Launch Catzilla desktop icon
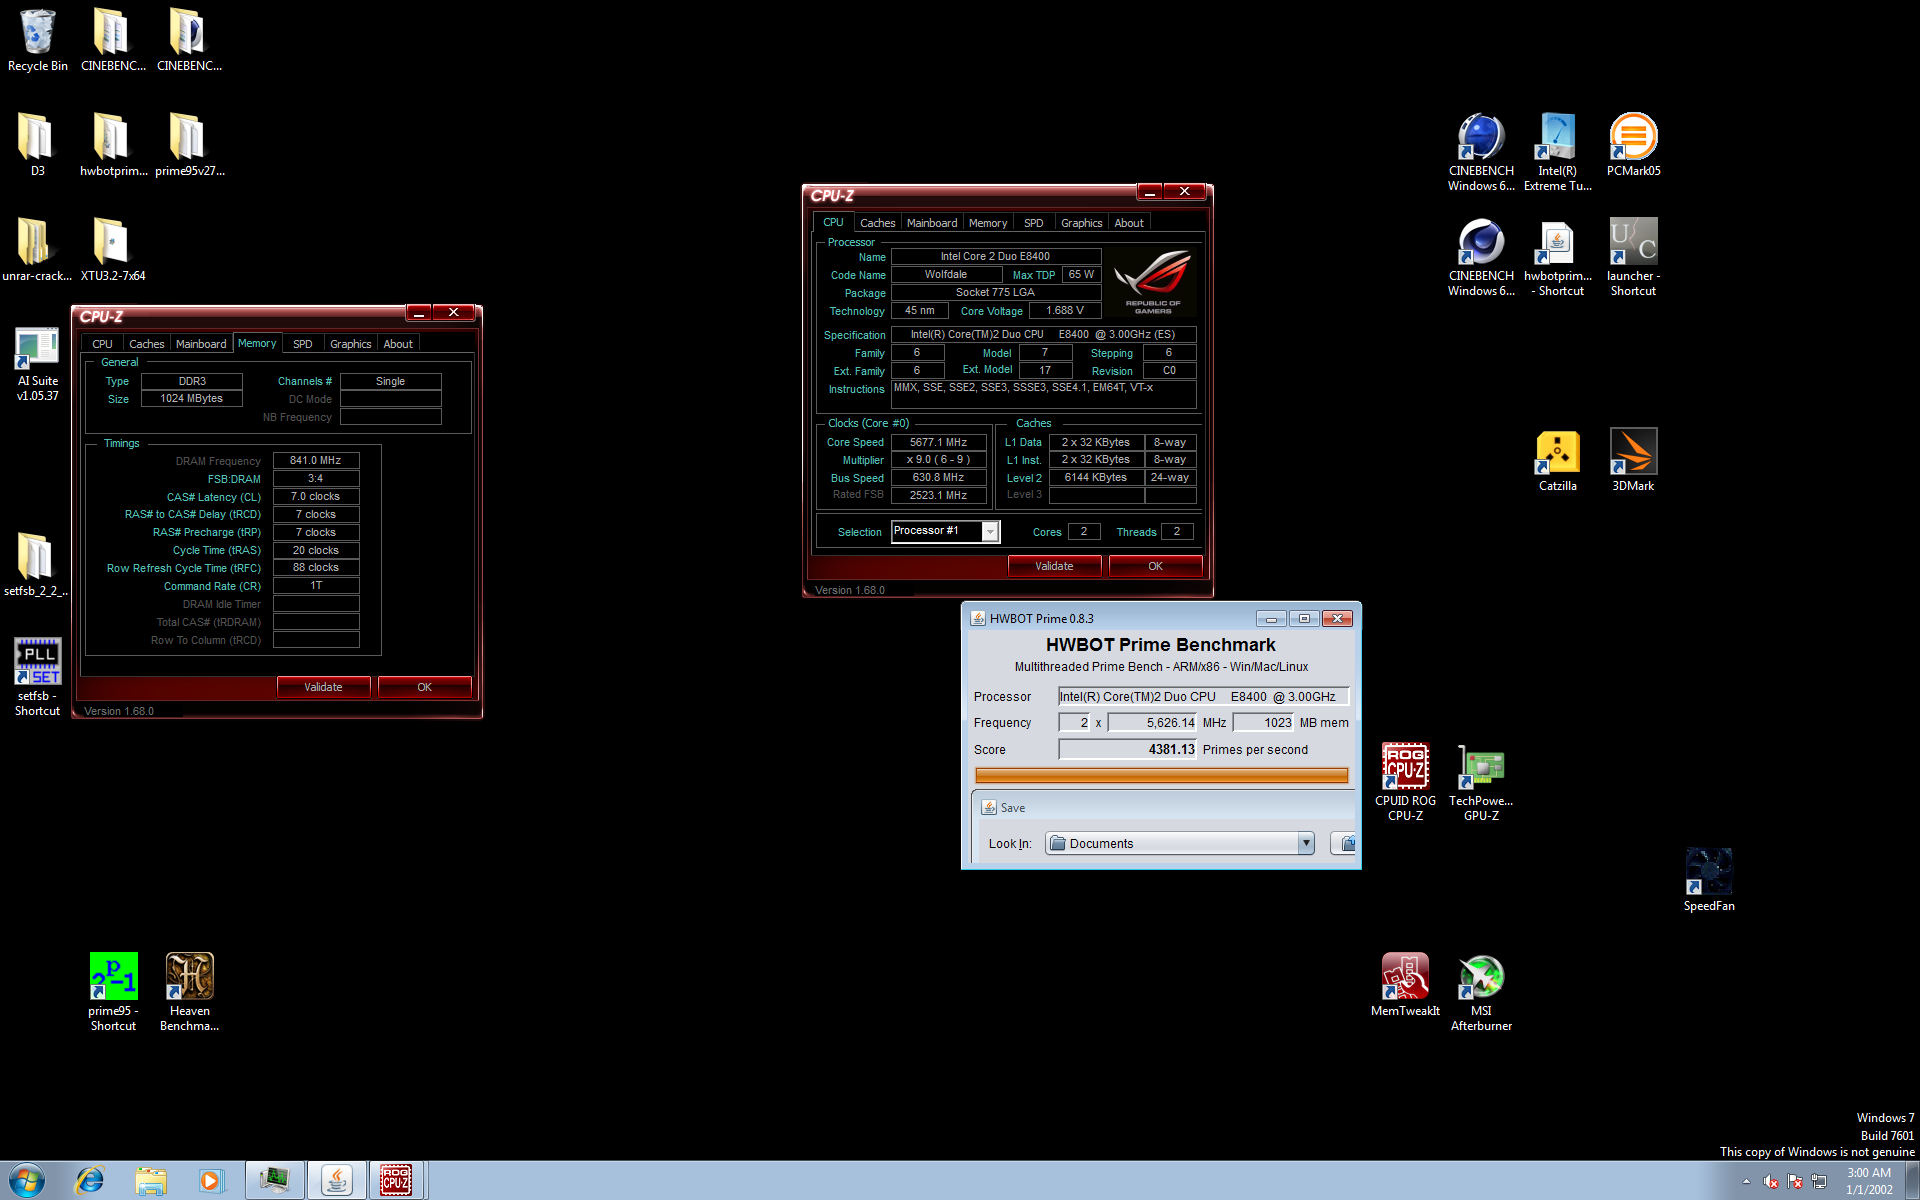1920x1200 pixels. 1557,460
